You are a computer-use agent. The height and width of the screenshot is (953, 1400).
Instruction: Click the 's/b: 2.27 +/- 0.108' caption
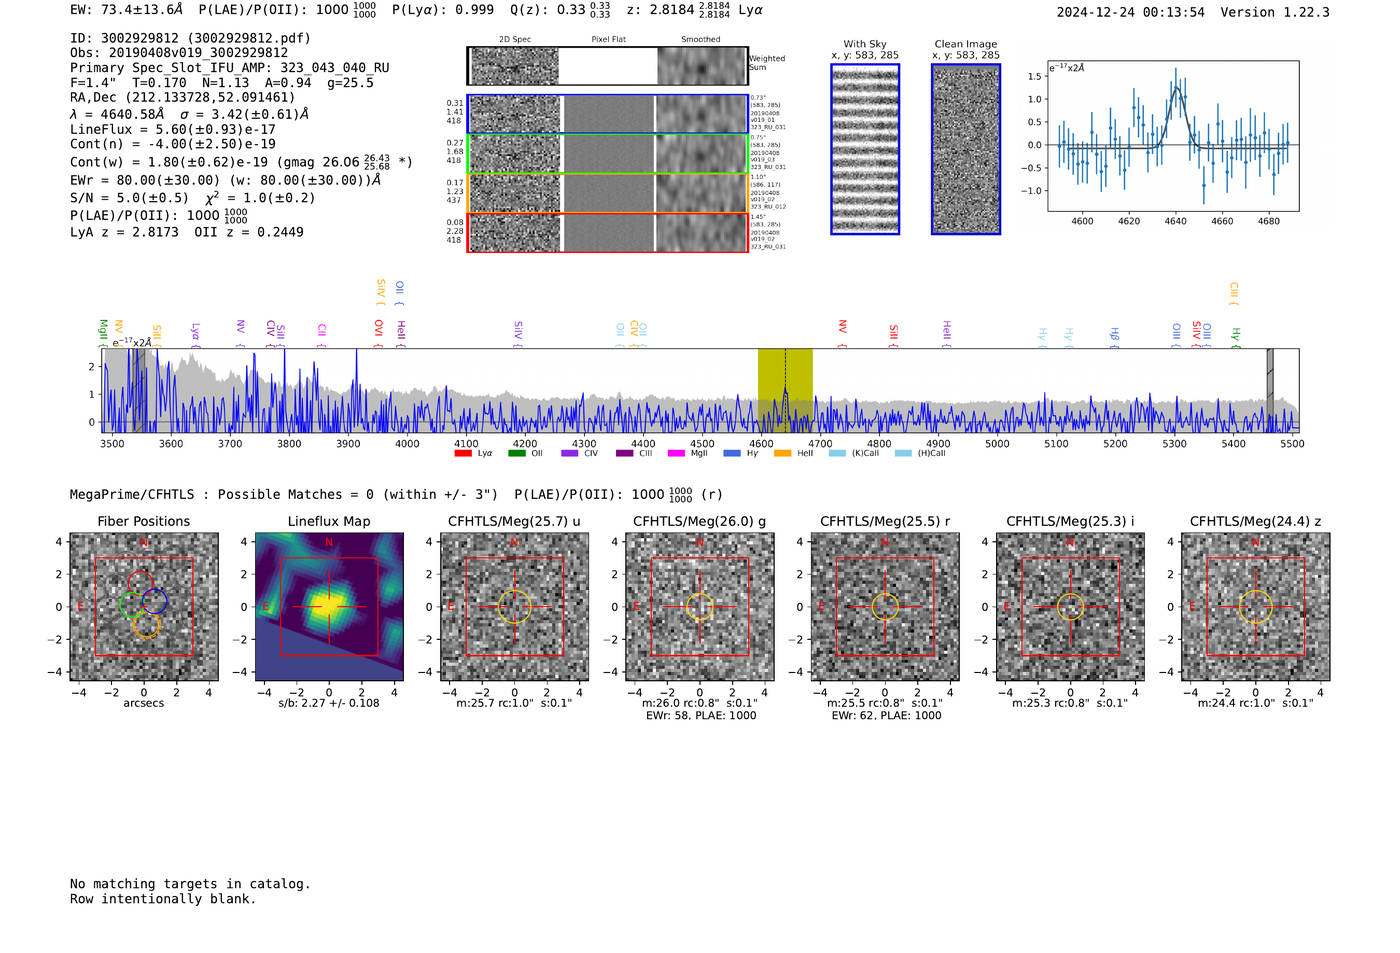pos(329,703)
